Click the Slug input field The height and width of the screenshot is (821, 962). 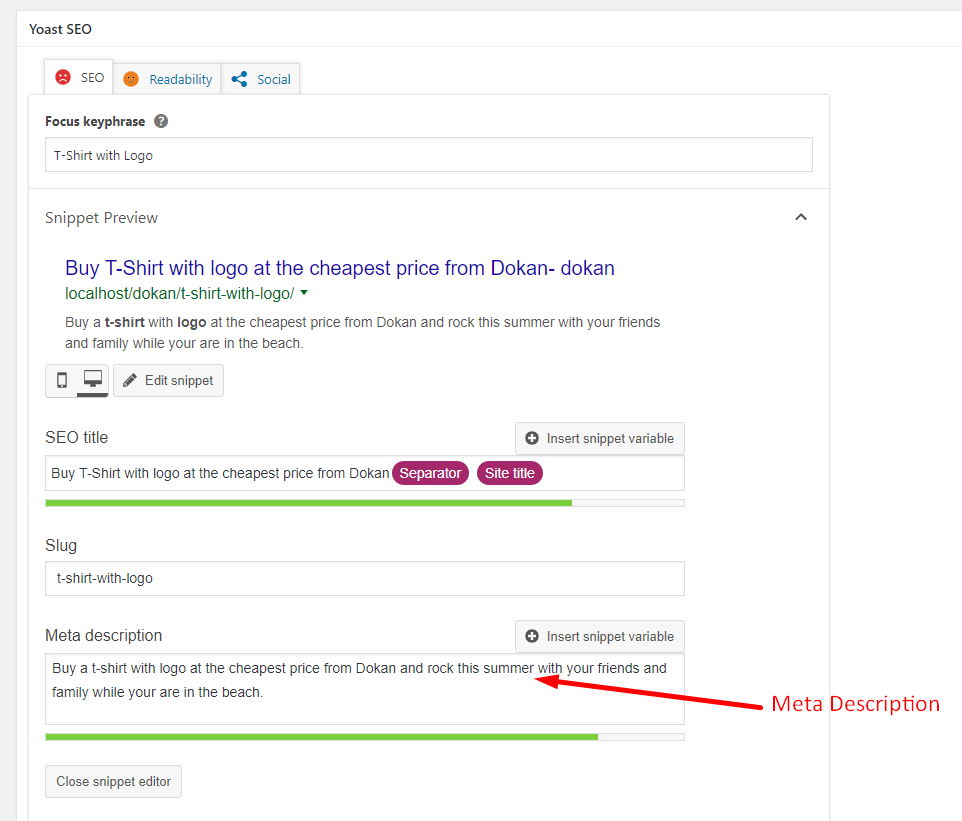tap(364, 578)
